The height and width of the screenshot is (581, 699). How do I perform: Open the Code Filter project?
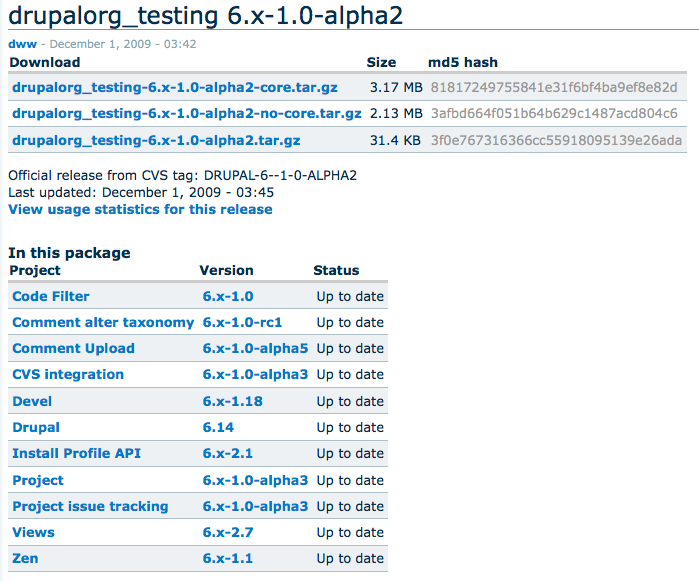(51, 297)
